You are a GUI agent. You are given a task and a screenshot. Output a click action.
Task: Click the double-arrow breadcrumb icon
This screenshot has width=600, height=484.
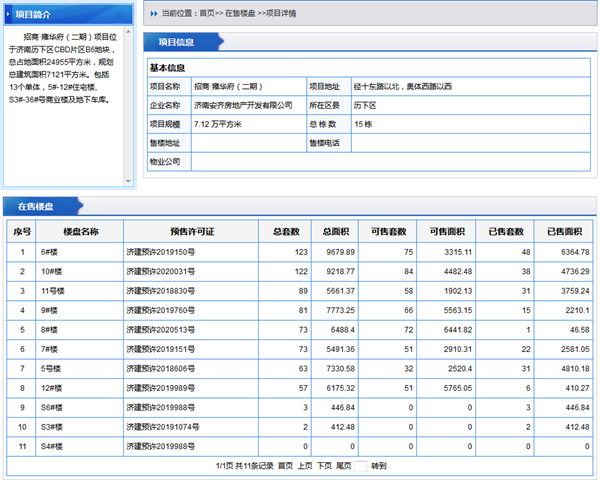click(x=154, y=14)
